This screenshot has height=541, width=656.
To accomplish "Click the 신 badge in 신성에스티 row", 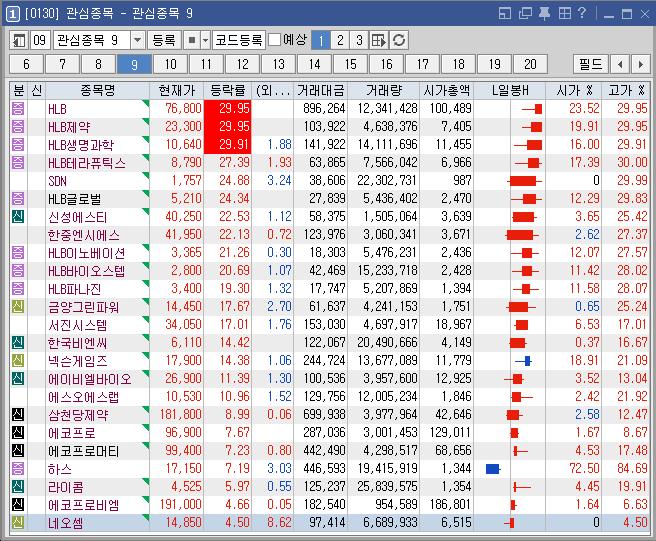I will 18,216.
